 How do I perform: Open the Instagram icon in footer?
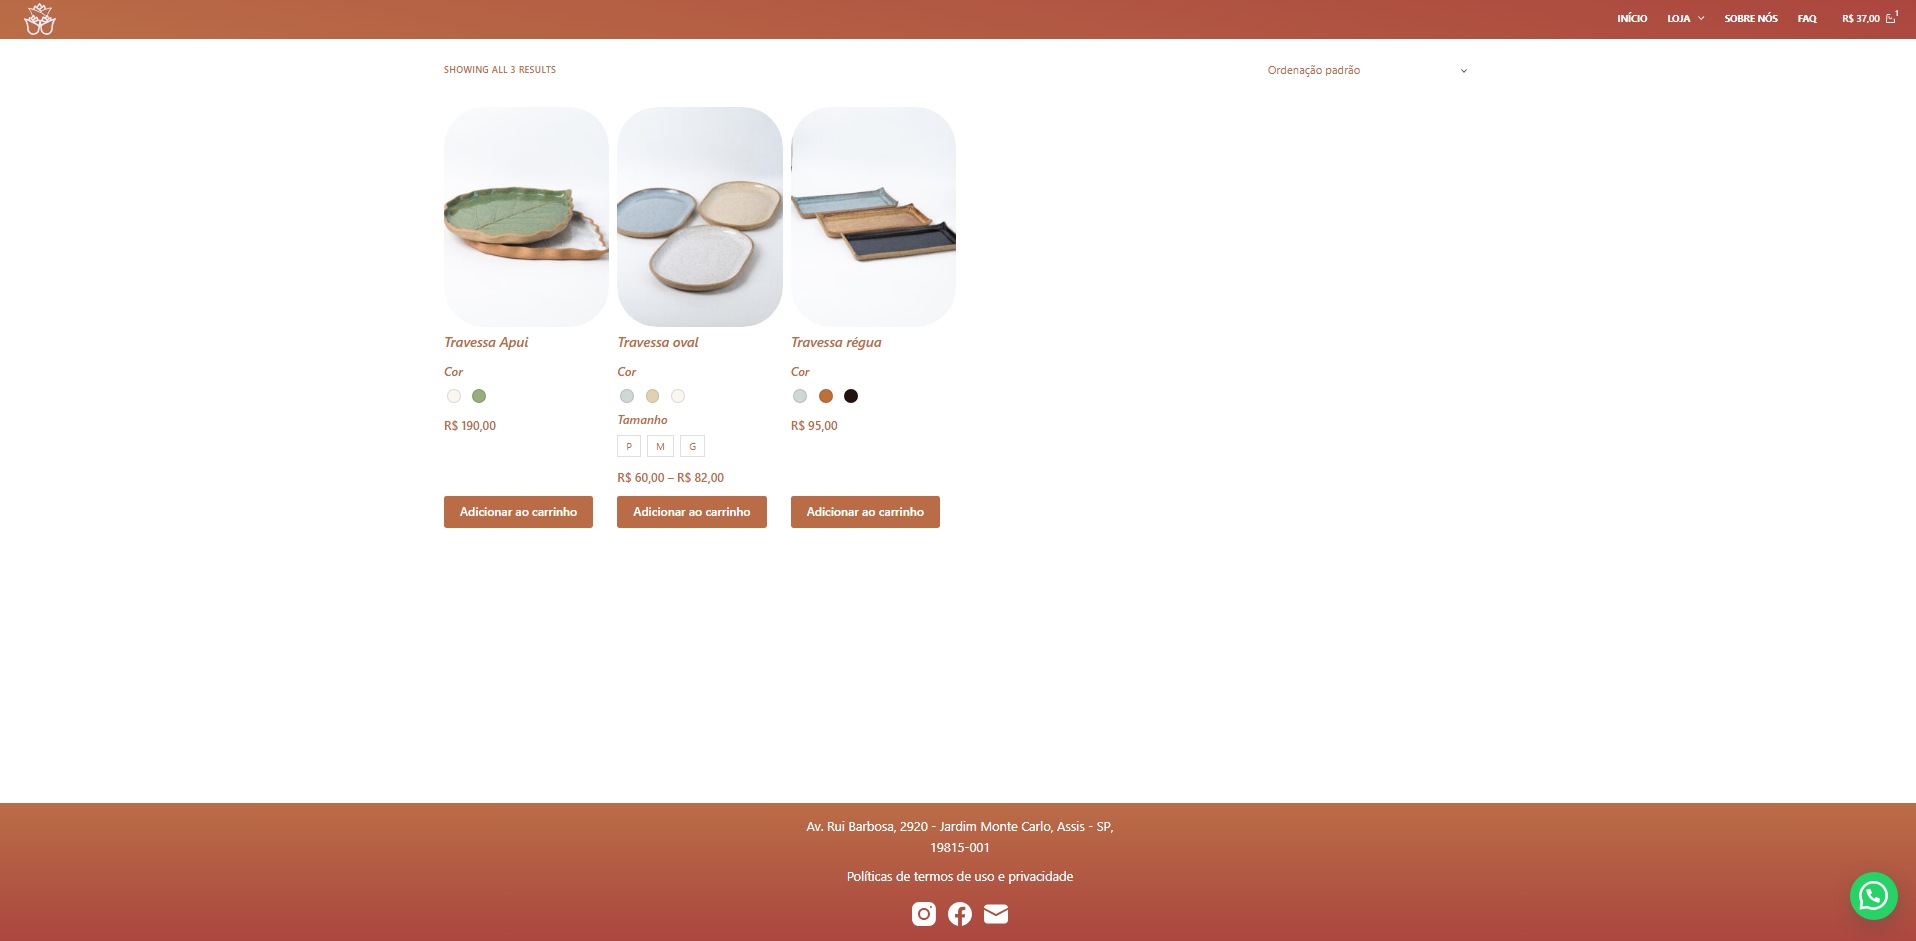click(924, 914)
